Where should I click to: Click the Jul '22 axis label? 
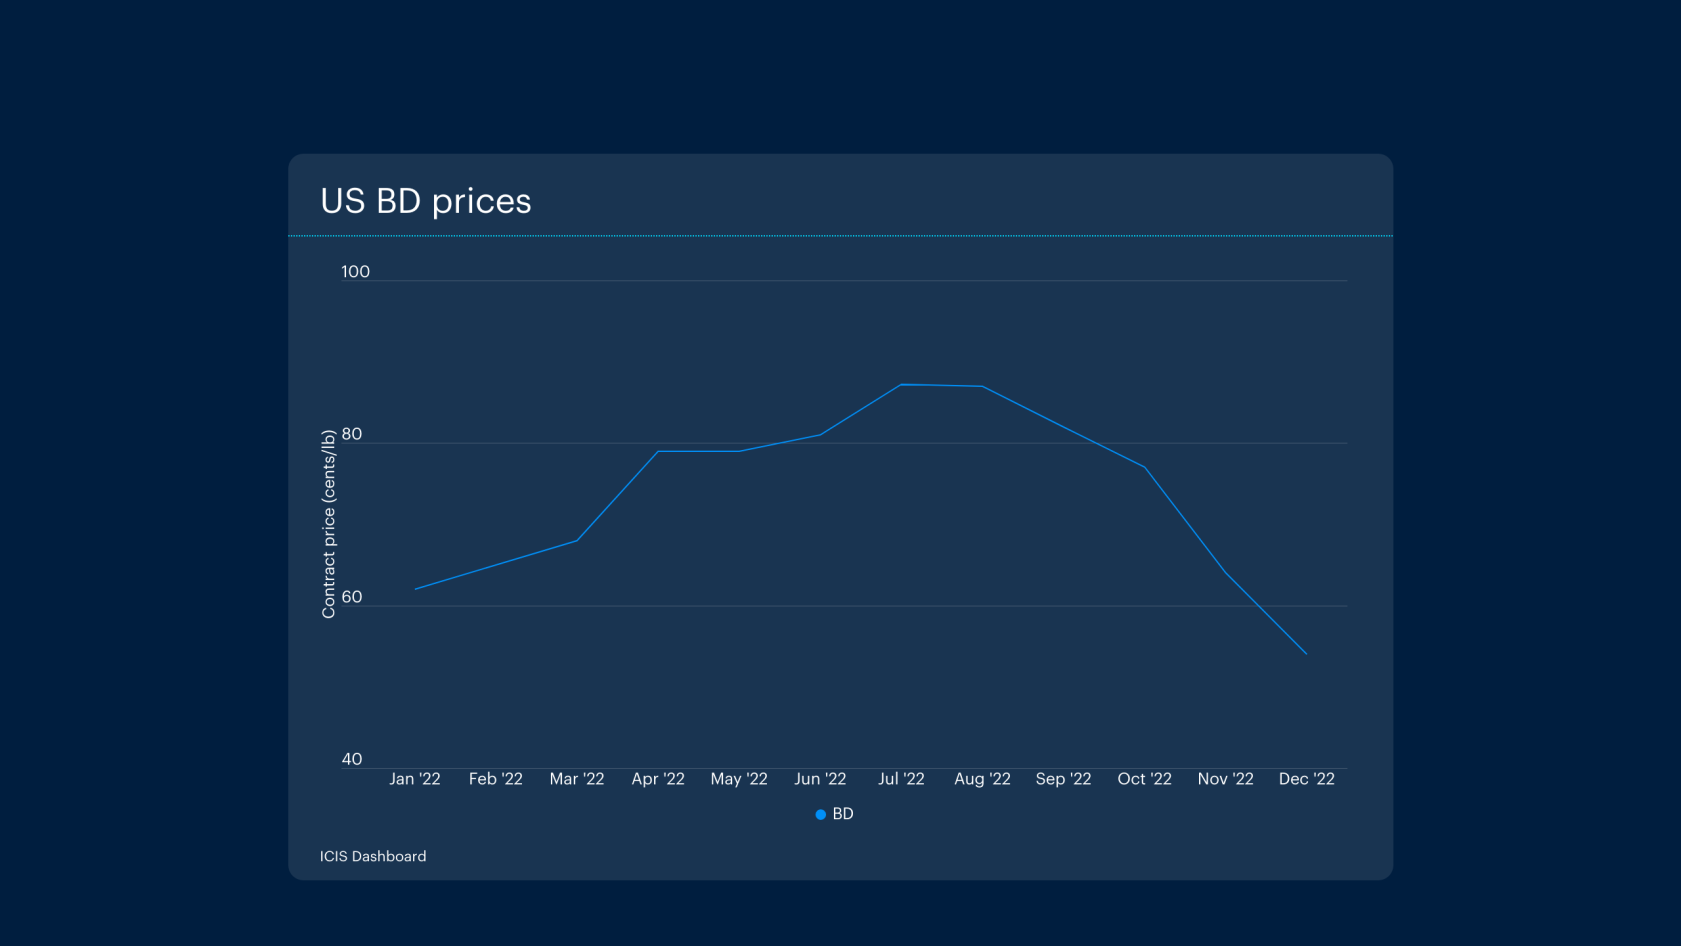(901, 779)
